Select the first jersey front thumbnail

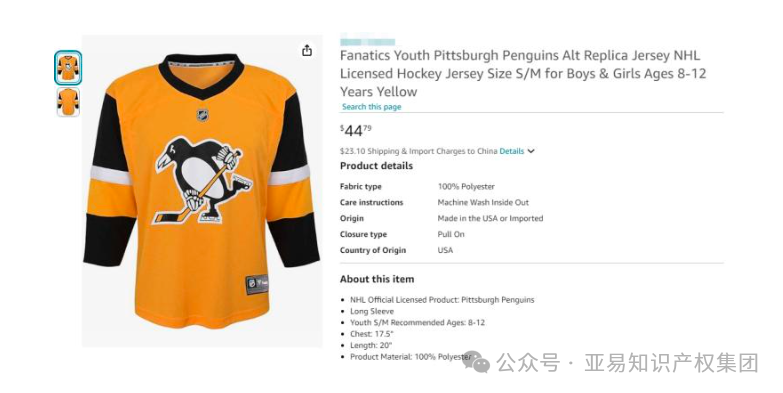pos(68,67)
